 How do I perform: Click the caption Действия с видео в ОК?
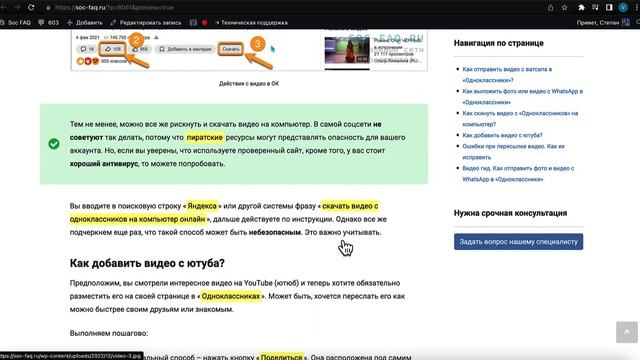[249, 84]
